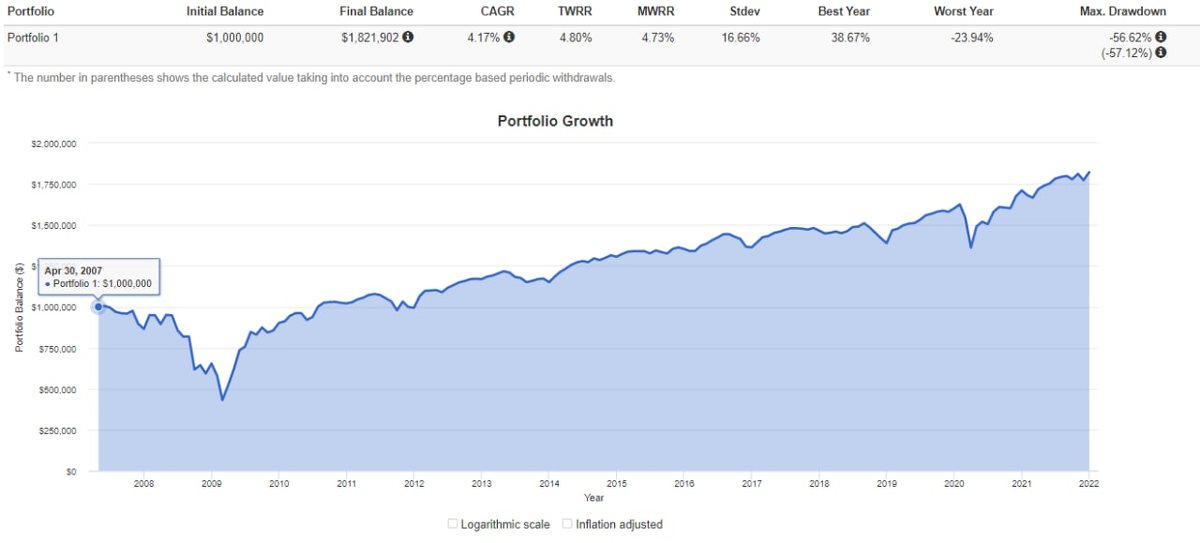Click info icon beside Final Balance $1,821,902
This screenshot has height=543, width=1200.
(x=408, y=38)
